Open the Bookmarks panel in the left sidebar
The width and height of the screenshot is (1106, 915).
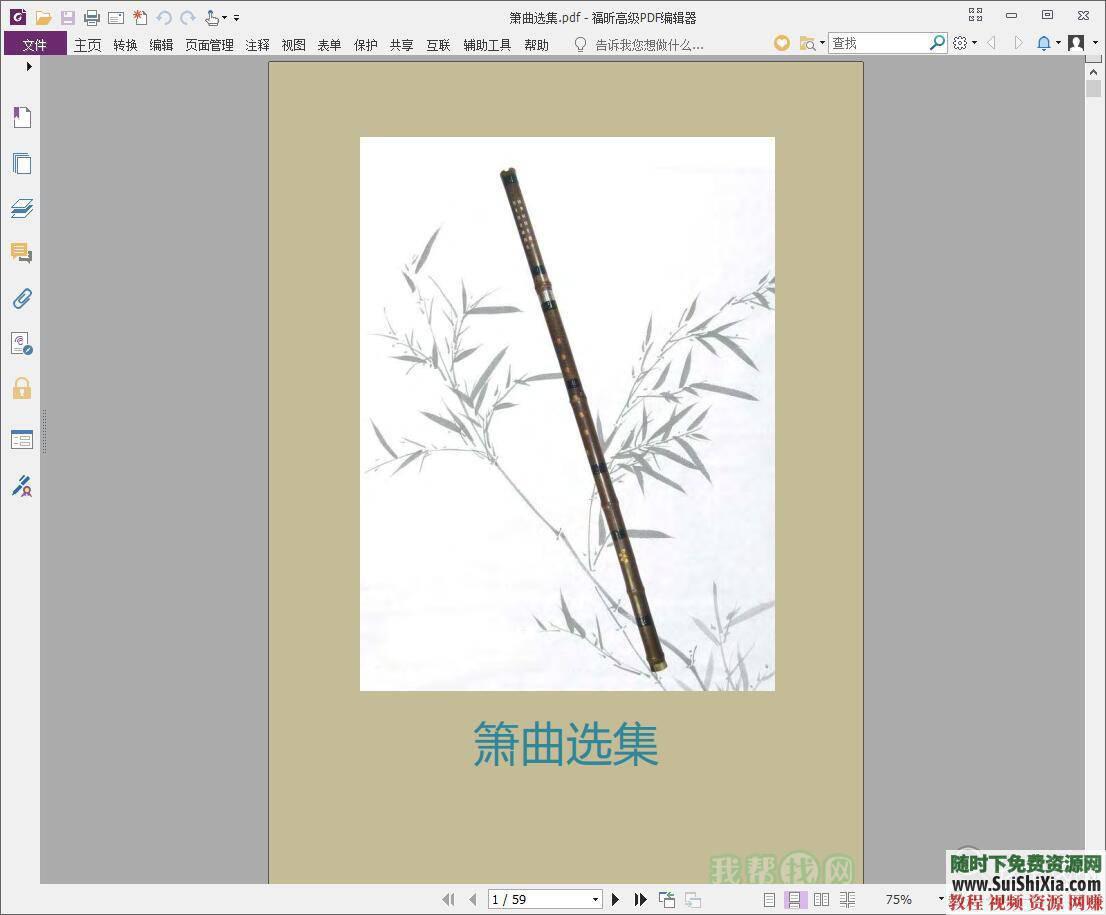pos(22,117)
